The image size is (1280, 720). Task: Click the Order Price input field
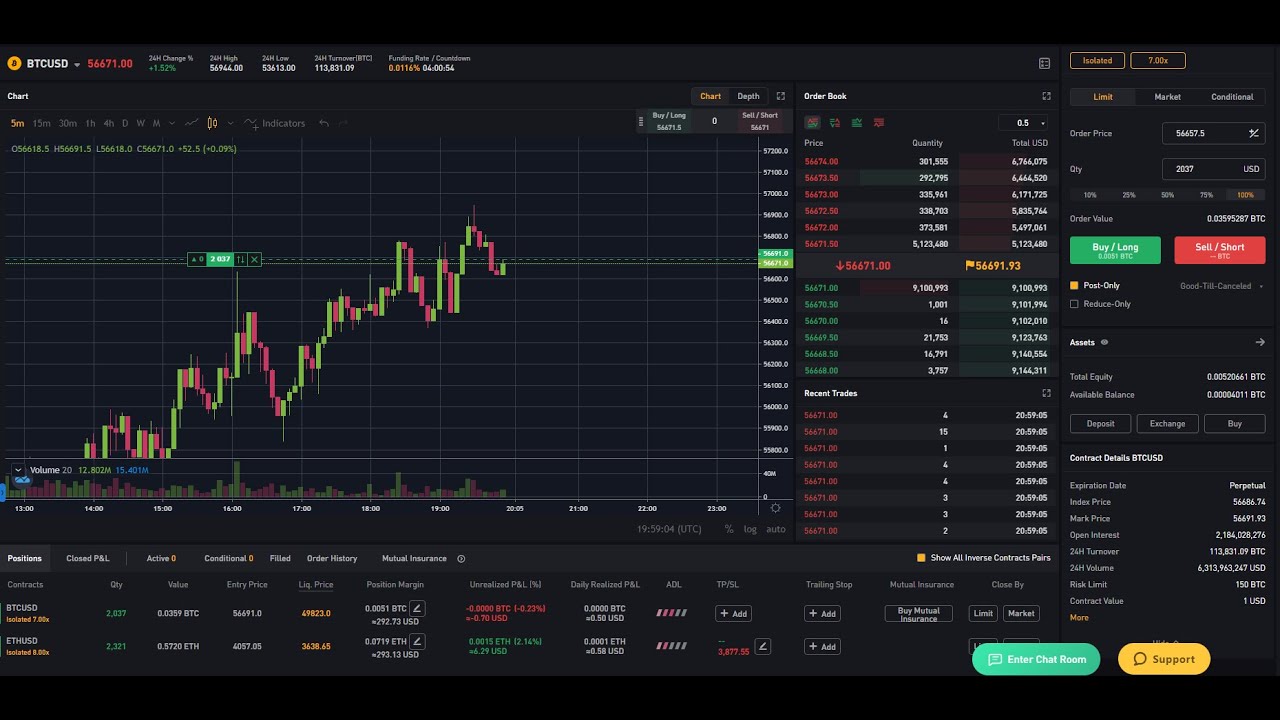tap(1213, 133)
